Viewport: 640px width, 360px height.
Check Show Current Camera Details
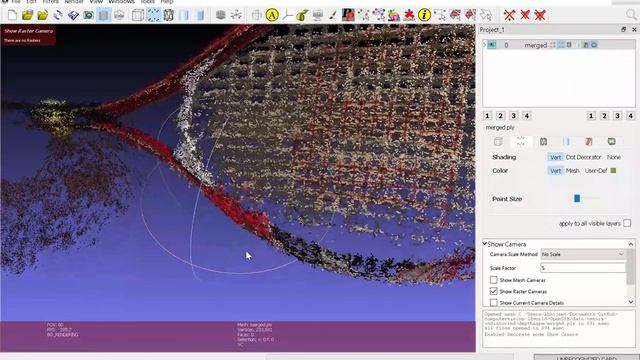[493, 302]
